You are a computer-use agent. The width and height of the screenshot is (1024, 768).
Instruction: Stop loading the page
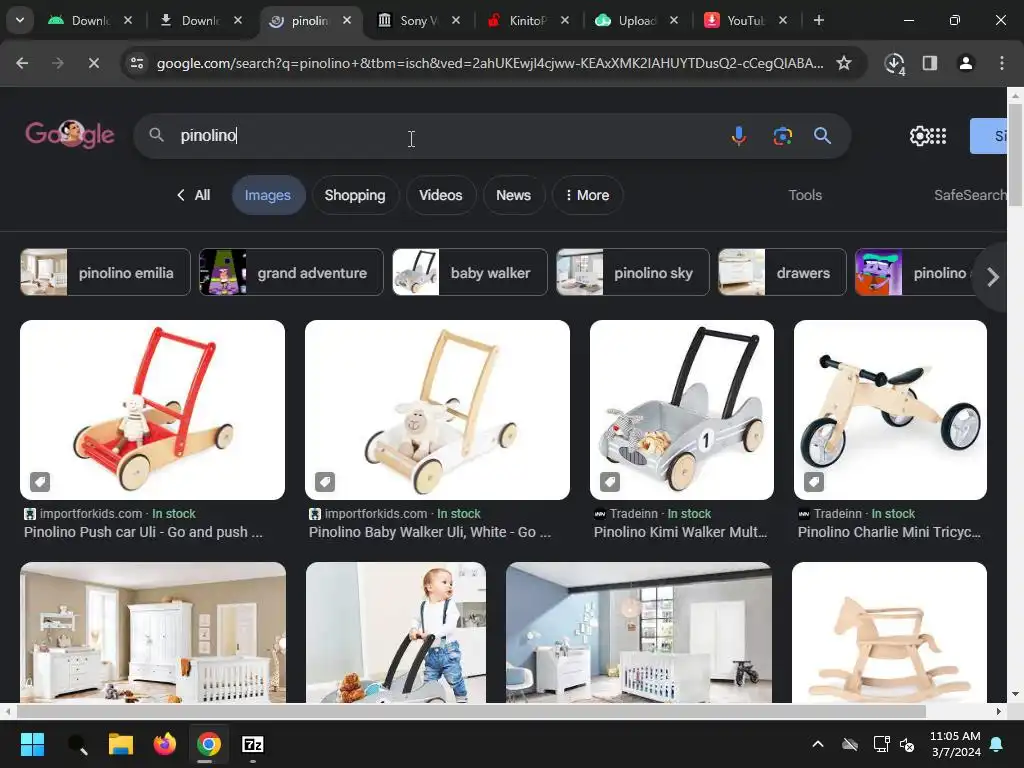click(93, 63)
